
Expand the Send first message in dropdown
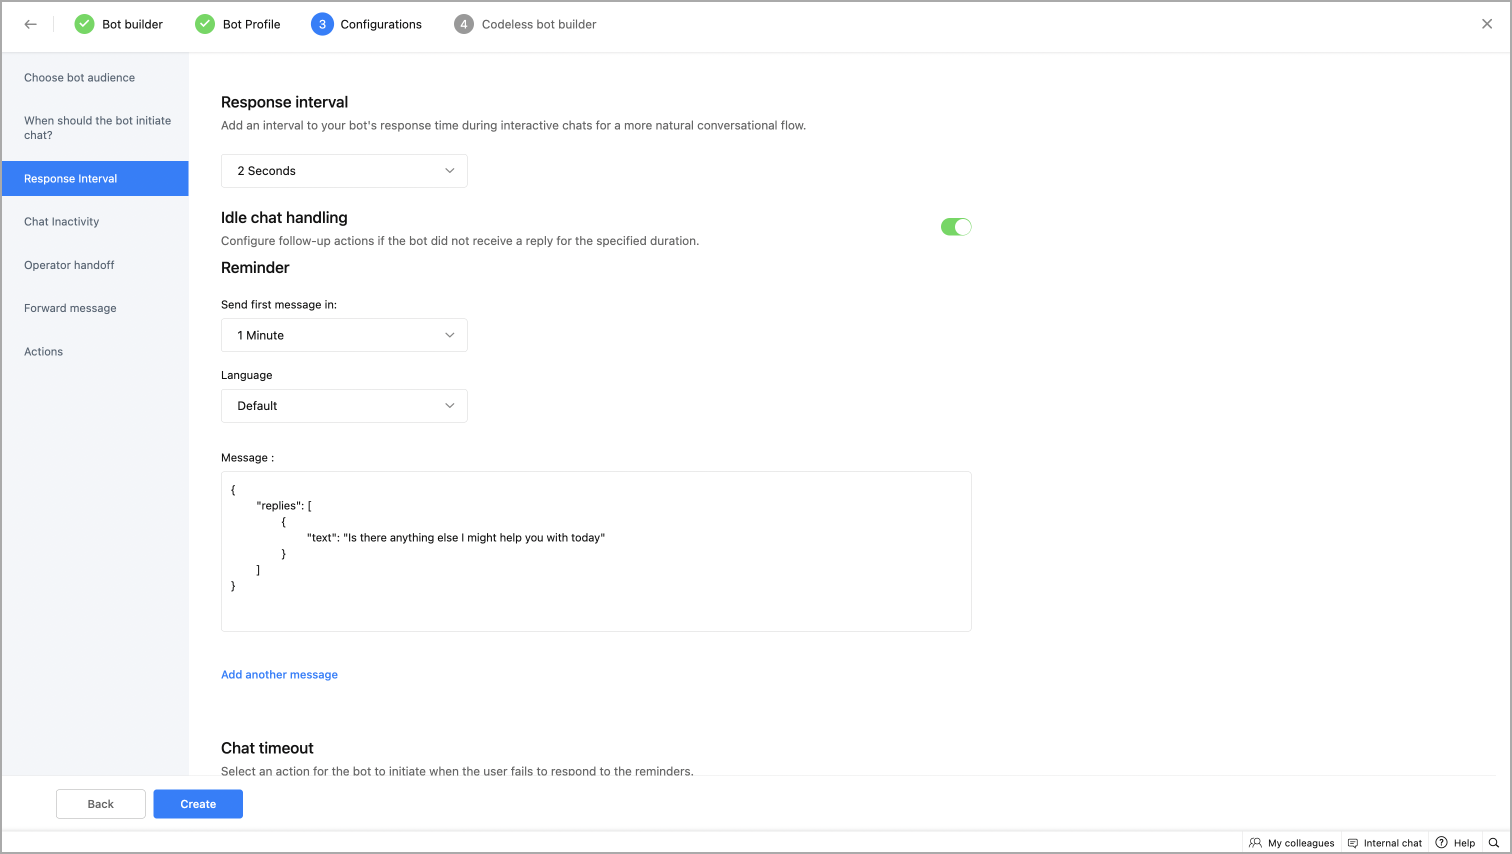point(344,335)
